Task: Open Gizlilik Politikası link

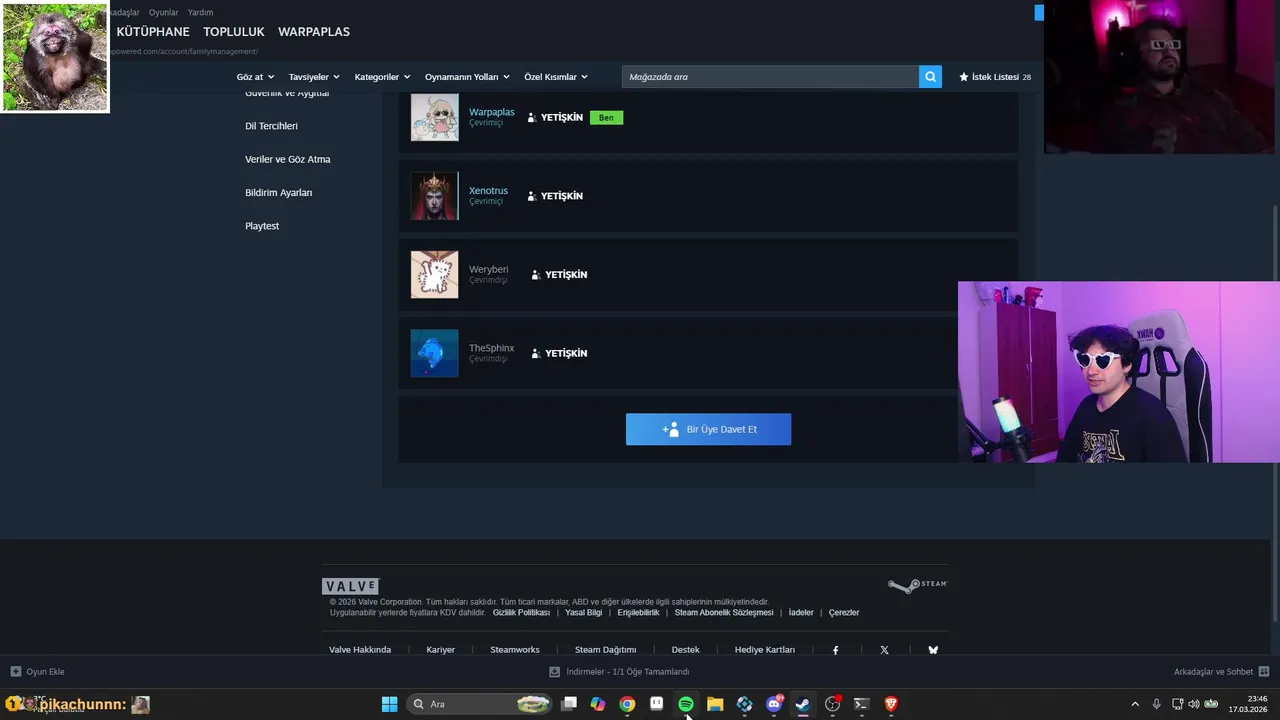Action: (x=521, y=613)
